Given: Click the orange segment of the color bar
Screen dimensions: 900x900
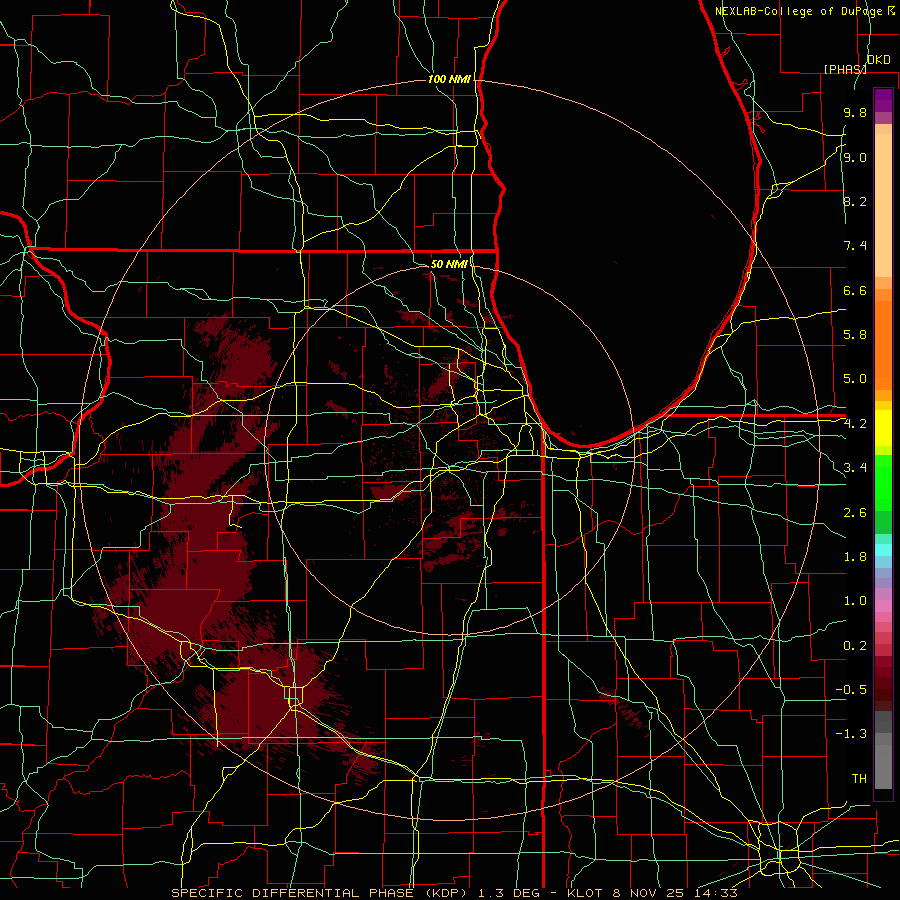Looking at the screenshot, I should pyautogui.click(x=883, y=345).
